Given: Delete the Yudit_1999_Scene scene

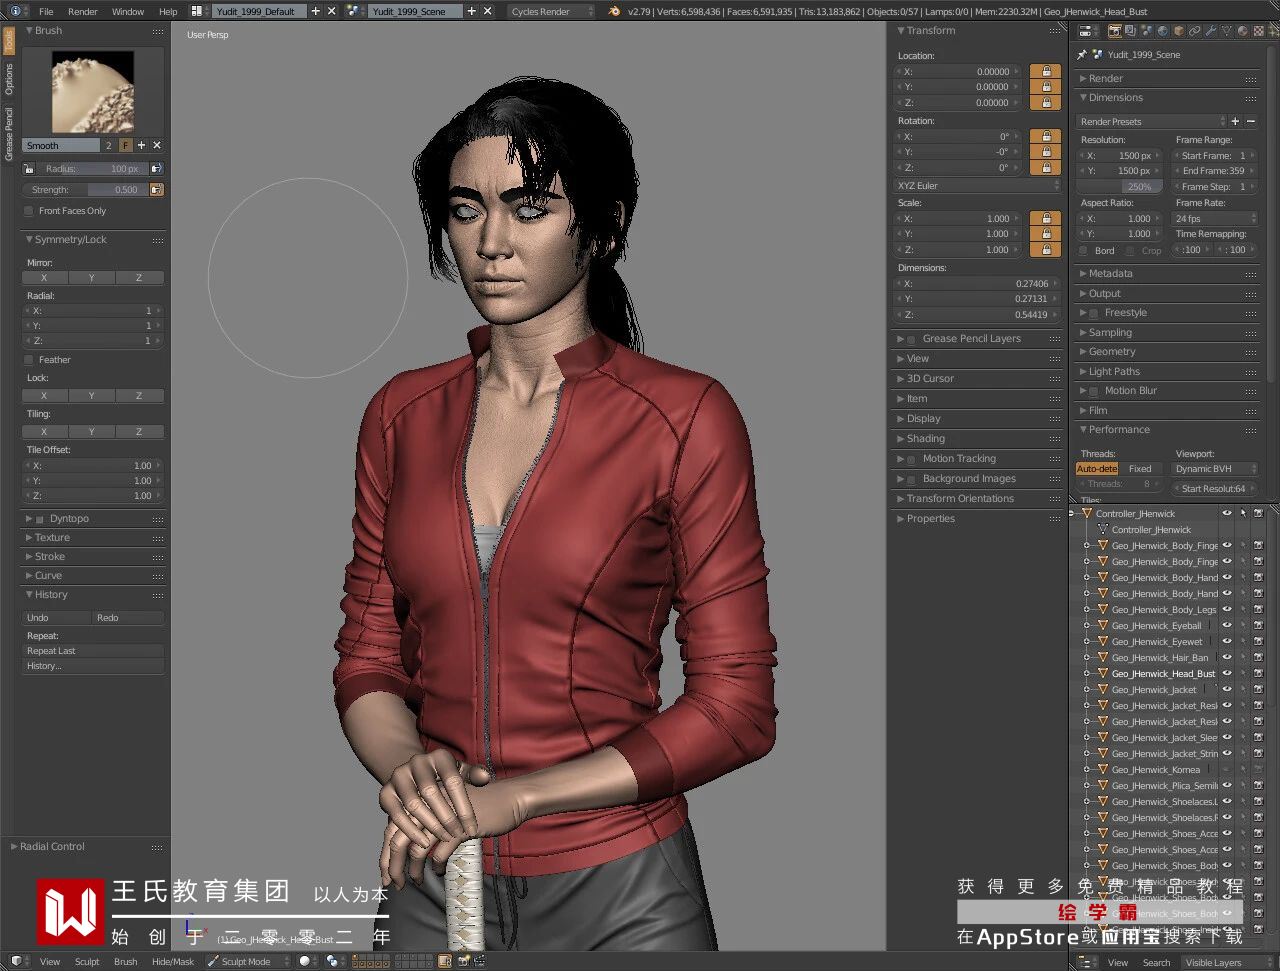Looking at the screenshot, I should (x=488, y=11).
